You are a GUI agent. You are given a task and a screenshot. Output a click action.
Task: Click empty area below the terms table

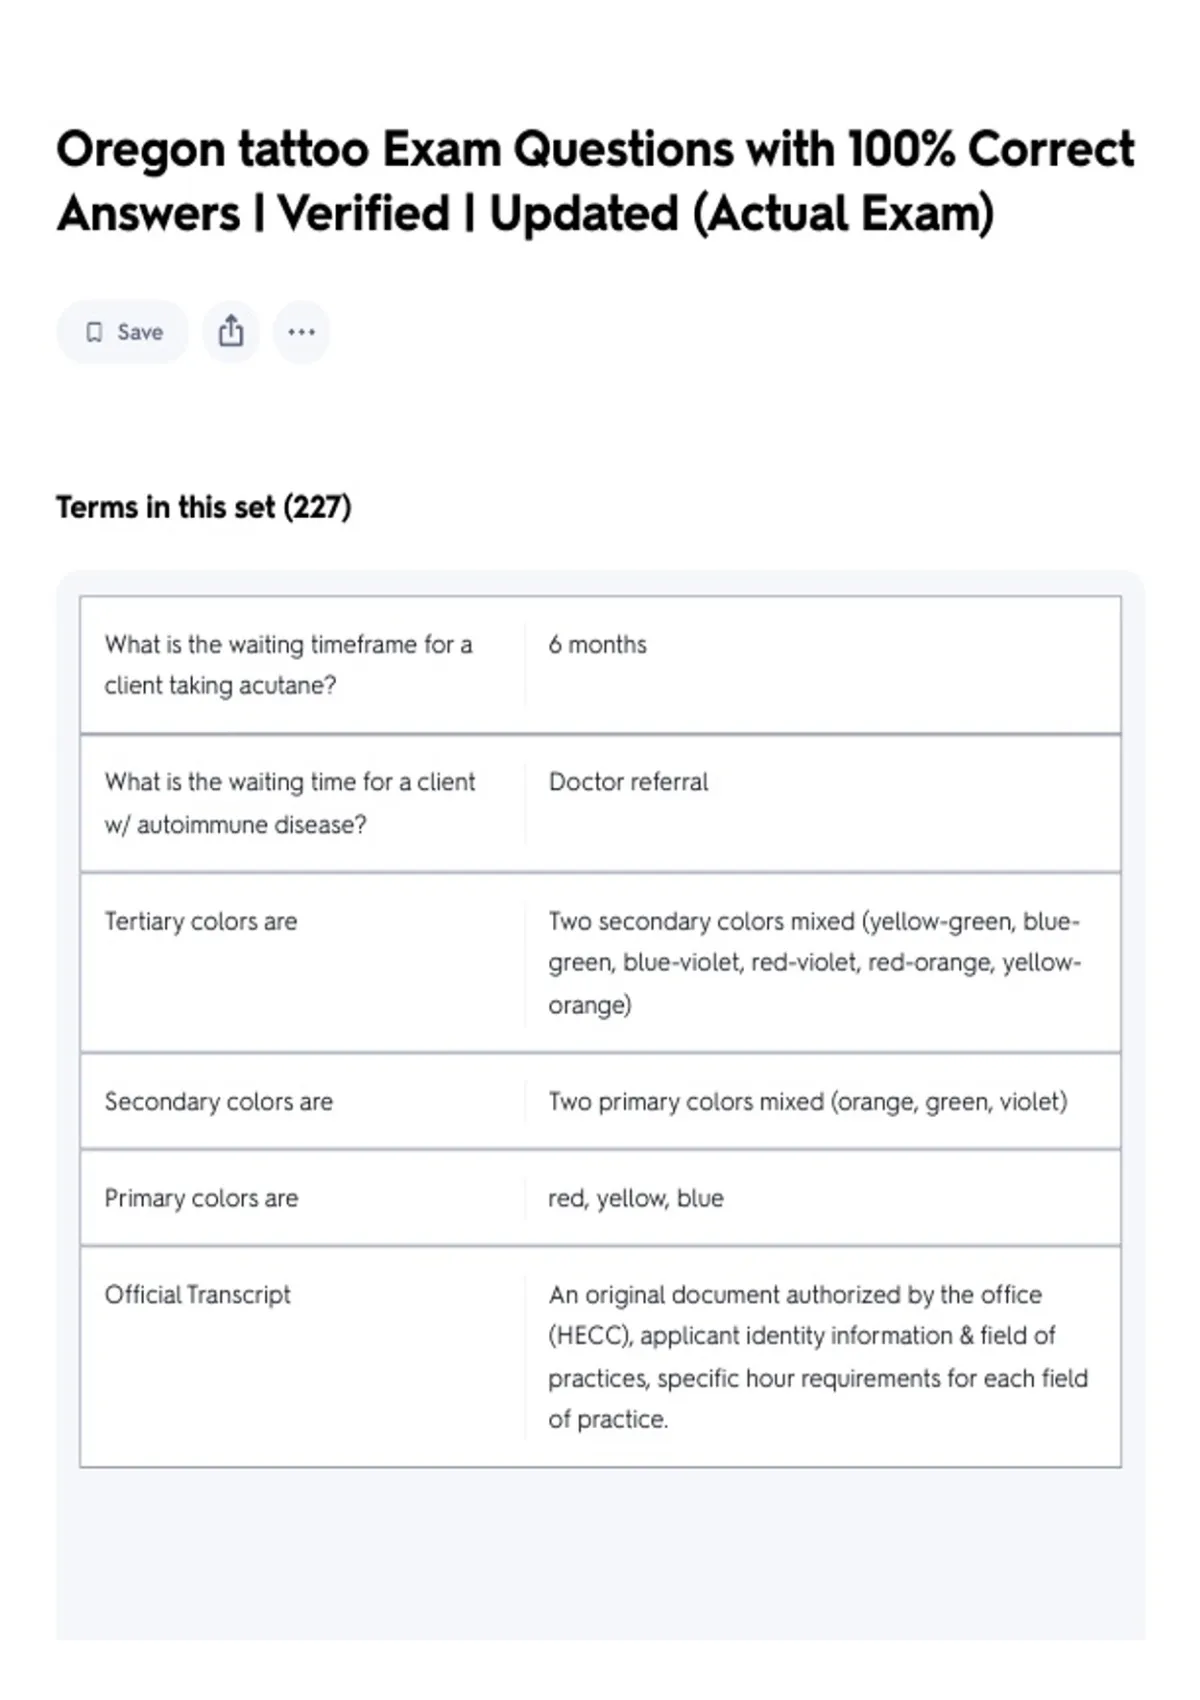600,1555
